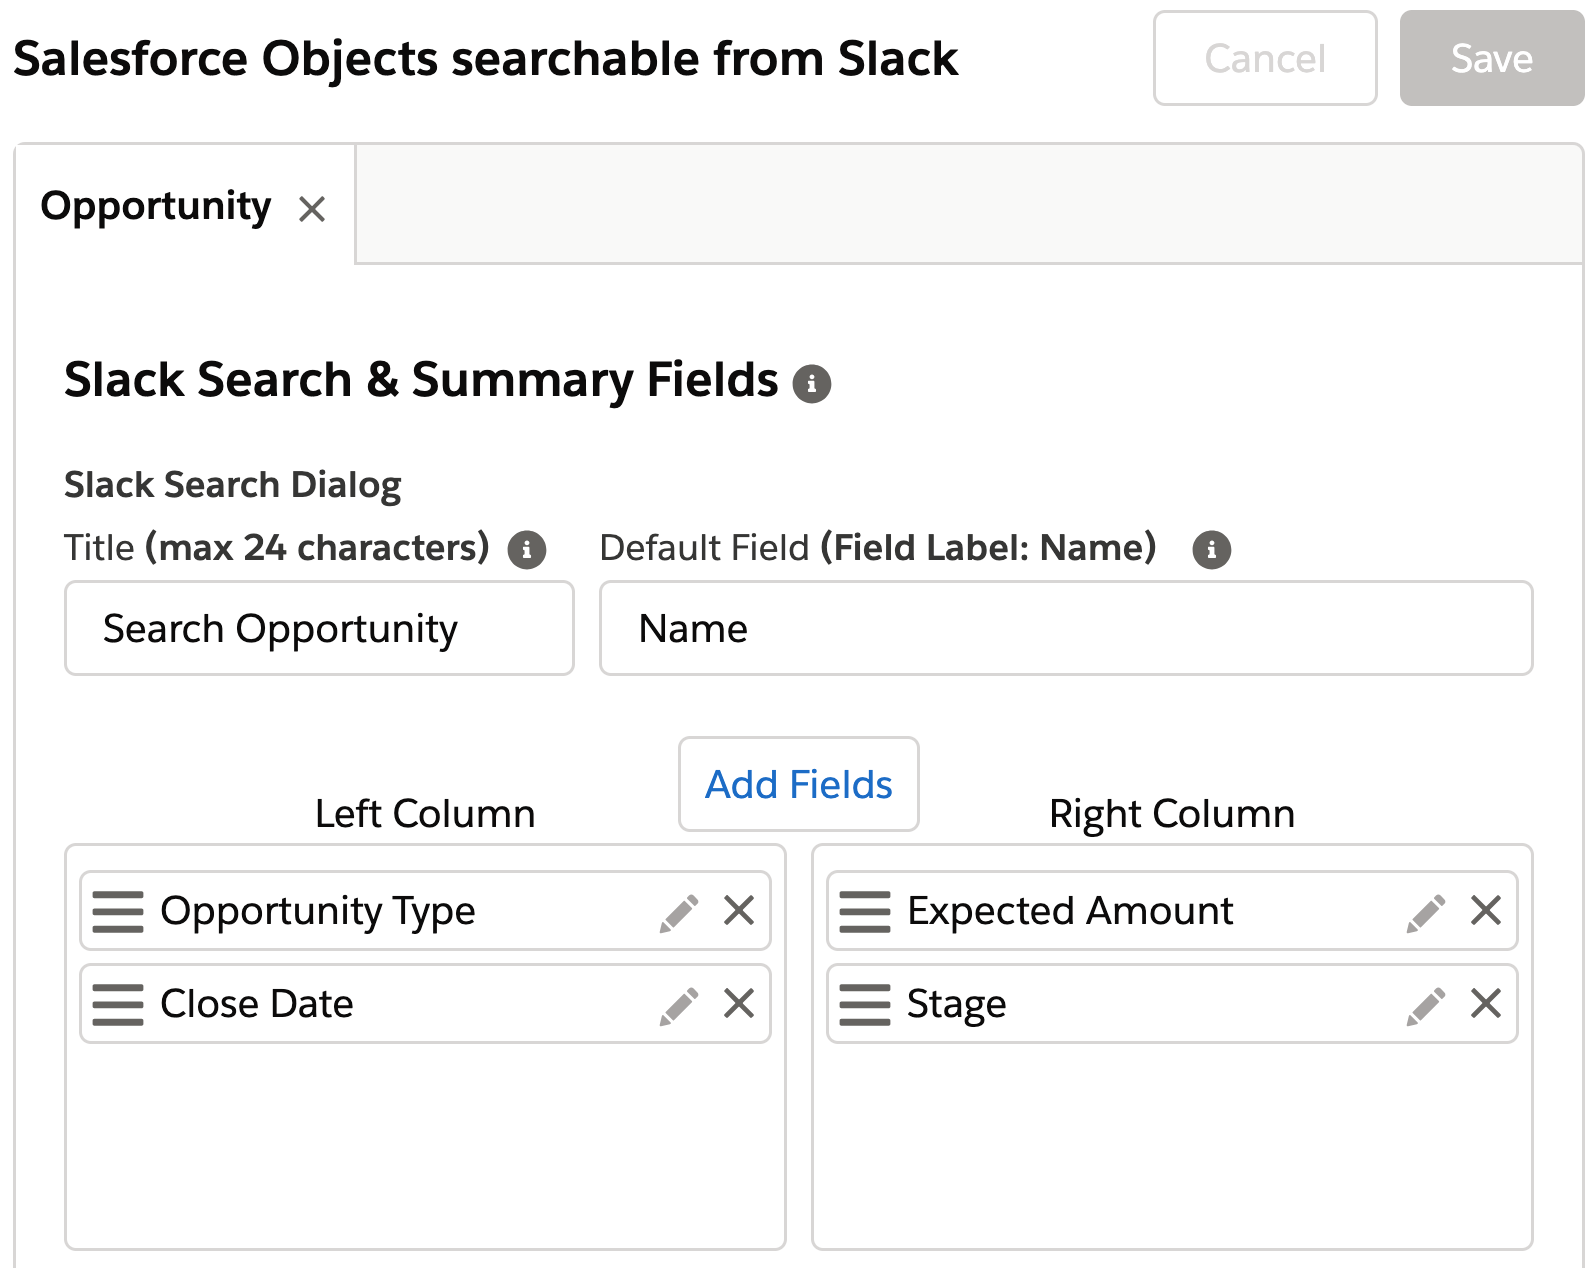
Task: Focus the Search Opportunity title input
Action: pos(319,629)
